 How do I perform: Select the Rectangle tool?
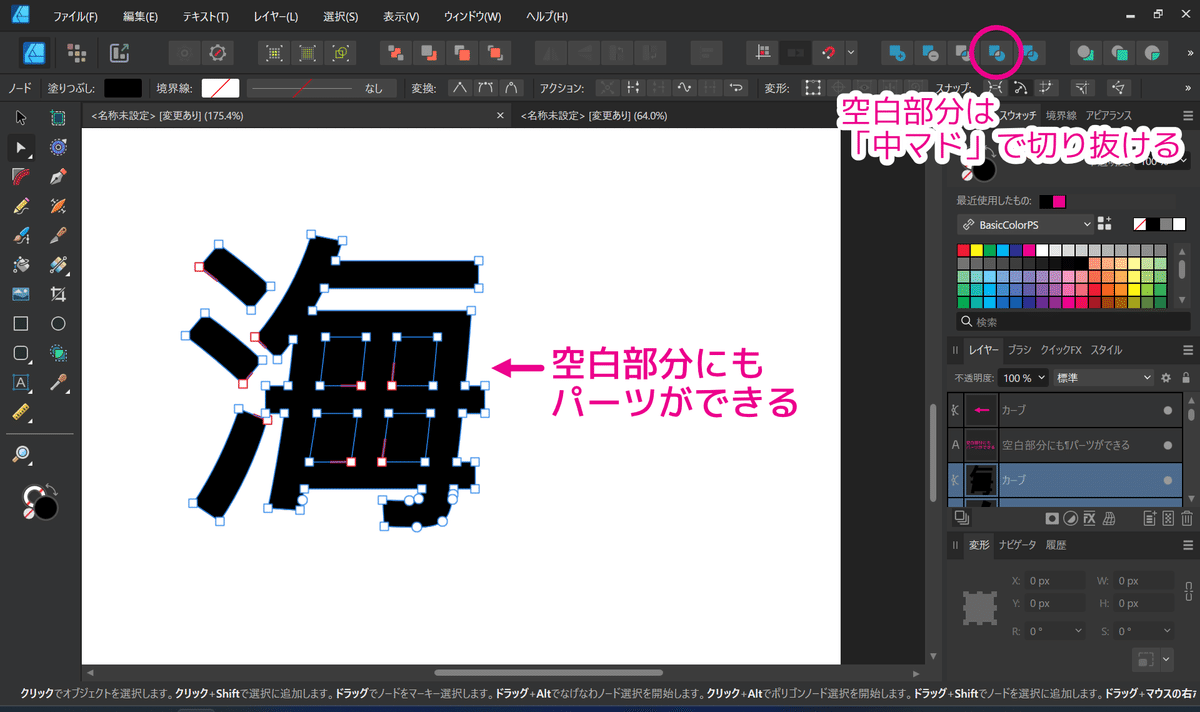(21, 324)
